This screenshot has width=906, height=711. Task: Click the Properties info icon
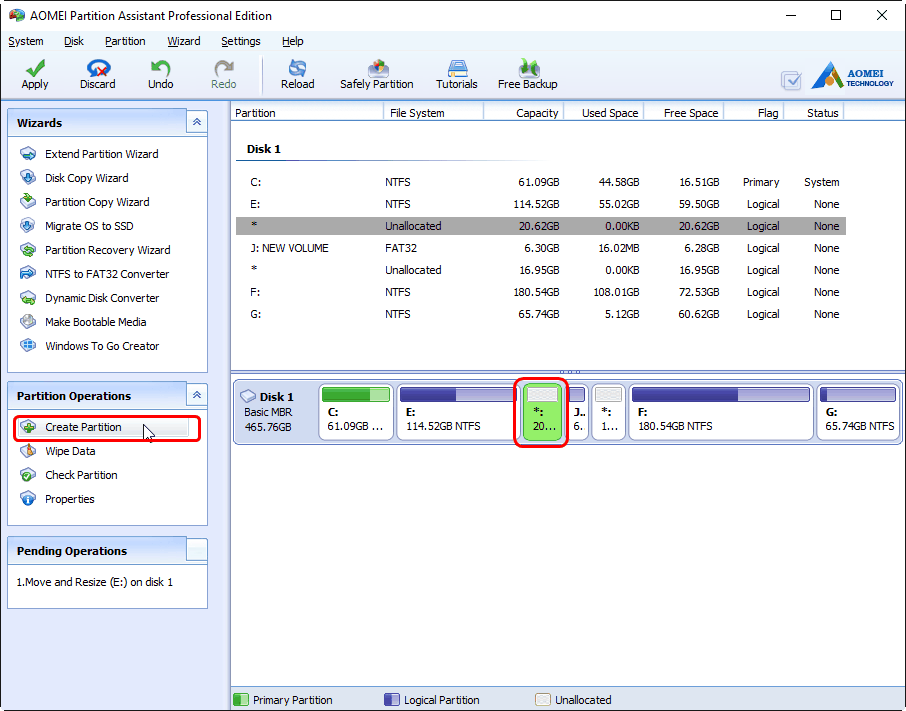28,498
